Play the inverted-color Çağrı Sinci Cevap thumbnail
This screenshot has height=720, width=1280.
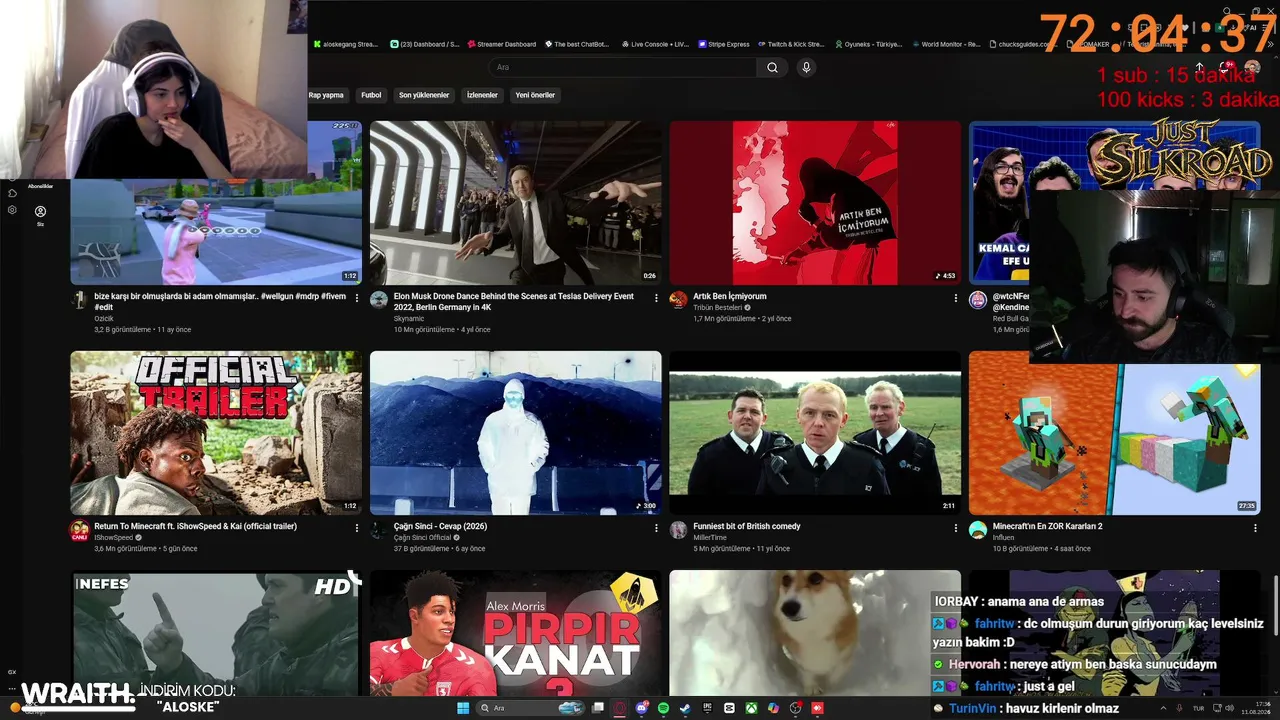(516, 433)
